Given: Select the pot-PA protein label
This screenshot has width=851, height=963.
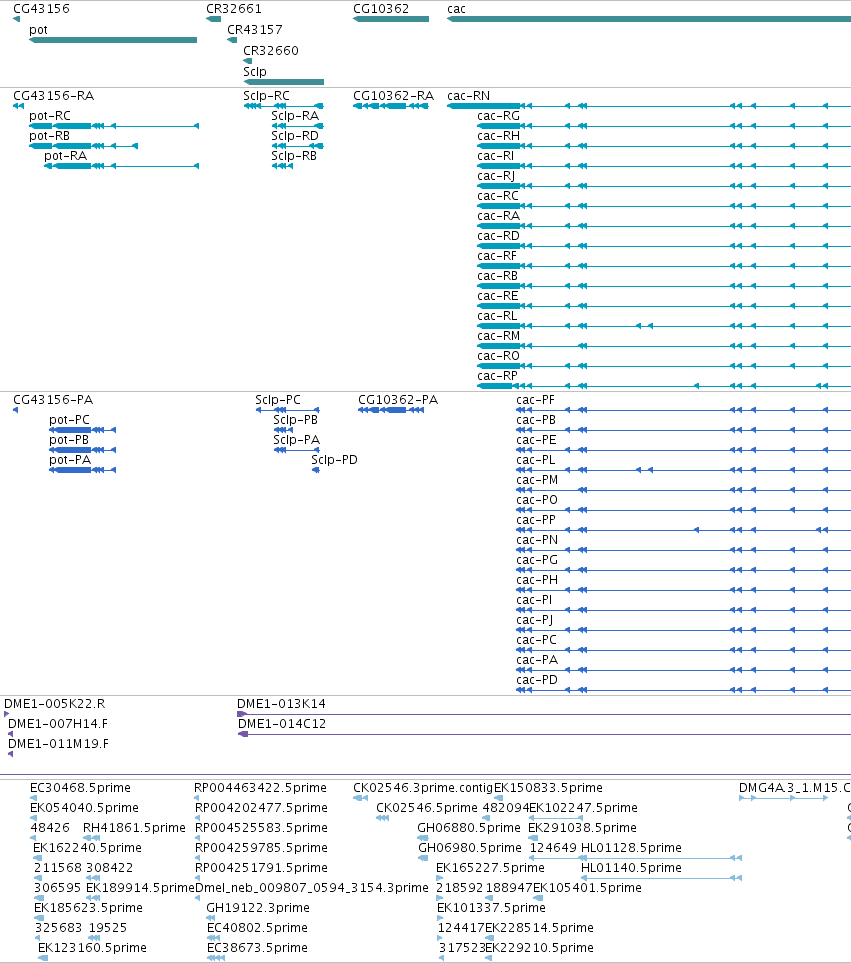Looking at the screenshot, I should click(x=70, y=460).
